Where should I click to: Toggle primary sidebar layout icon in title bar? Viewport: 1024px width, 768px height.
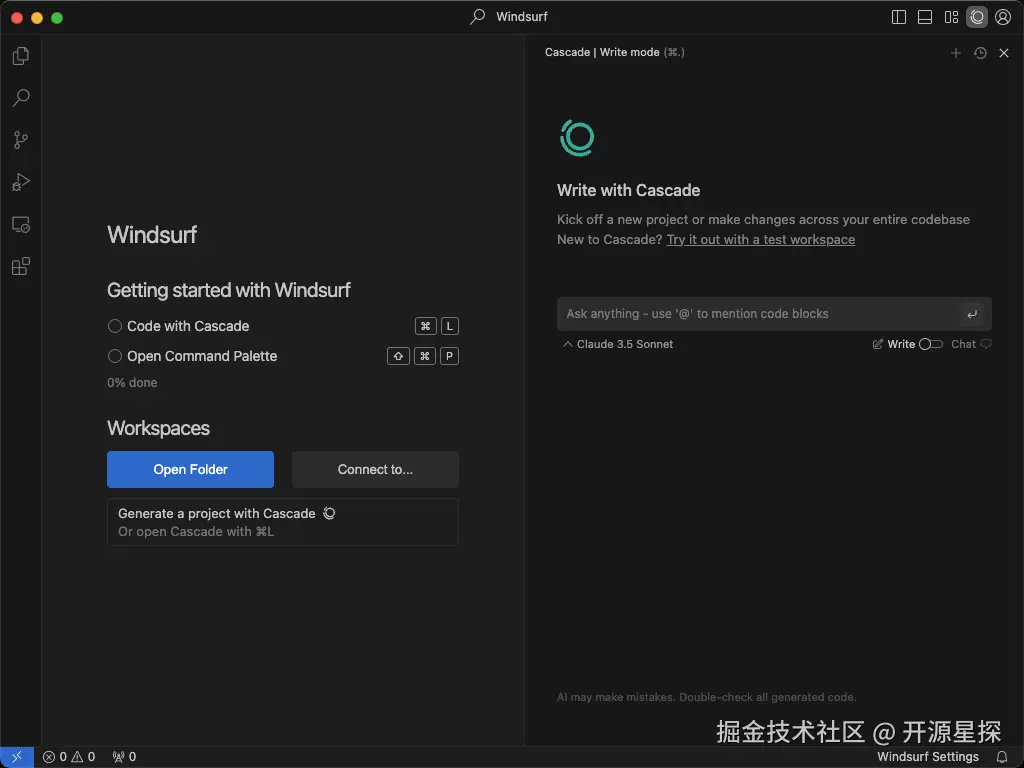click(899, 17)
